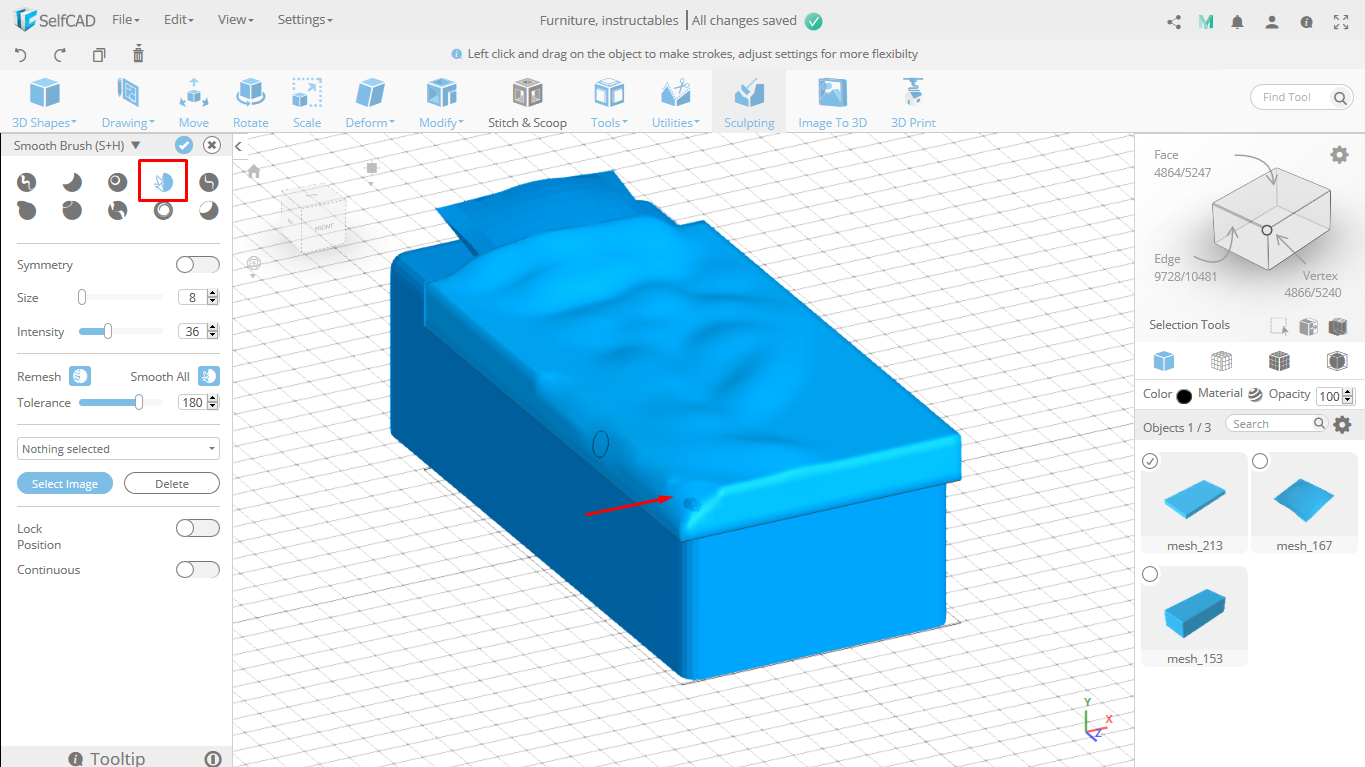This screenshot has height=767, width=1365.
Task: Toggle fullscreen mode icon
Action: coord(1341,21)
